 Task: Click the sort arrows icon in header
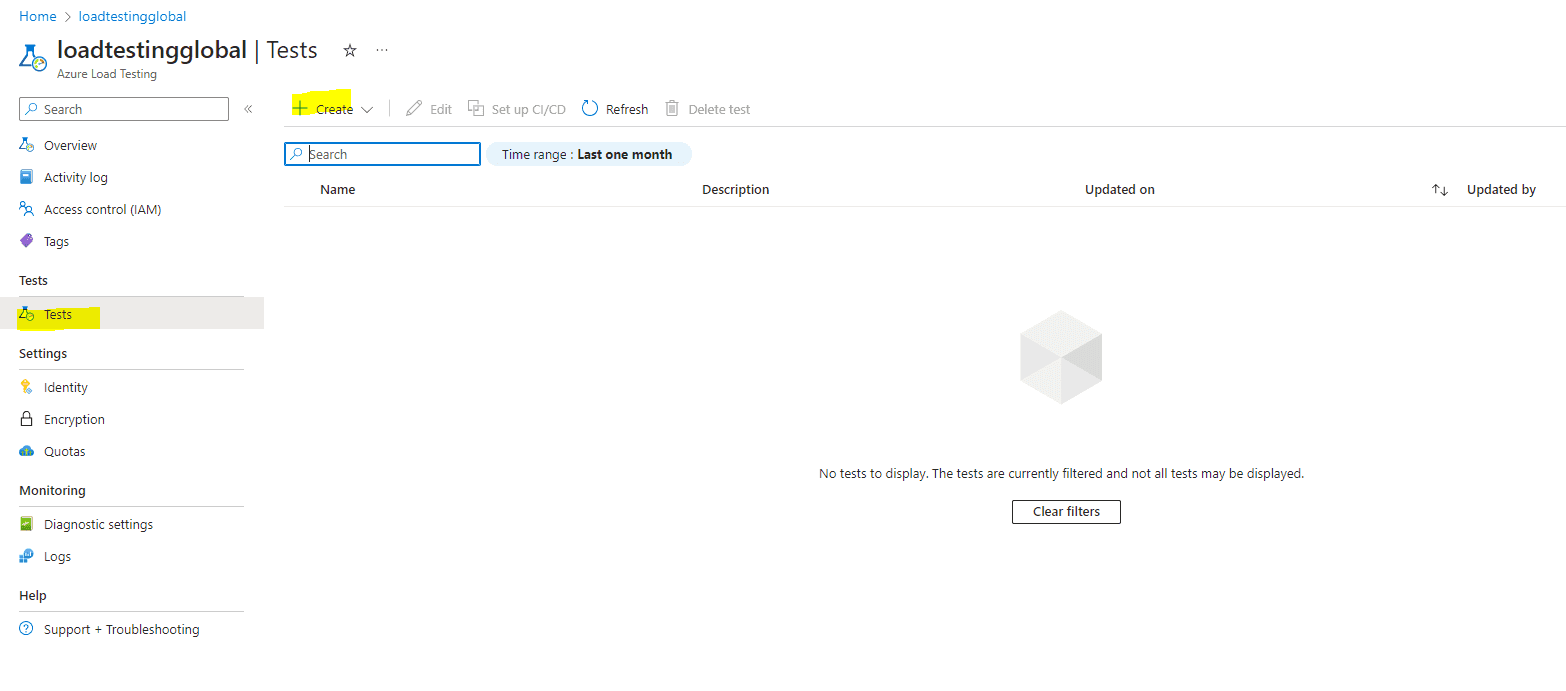pyautogui.click(x=1440, y=190)
